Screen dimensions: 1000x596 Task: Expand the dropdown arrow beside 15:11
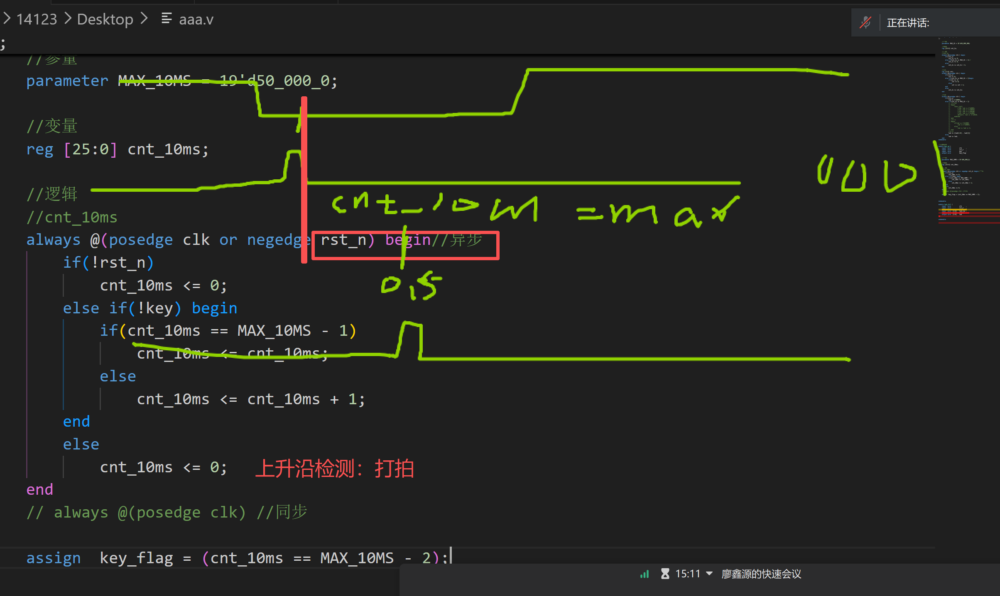click(x=709, y=574)
